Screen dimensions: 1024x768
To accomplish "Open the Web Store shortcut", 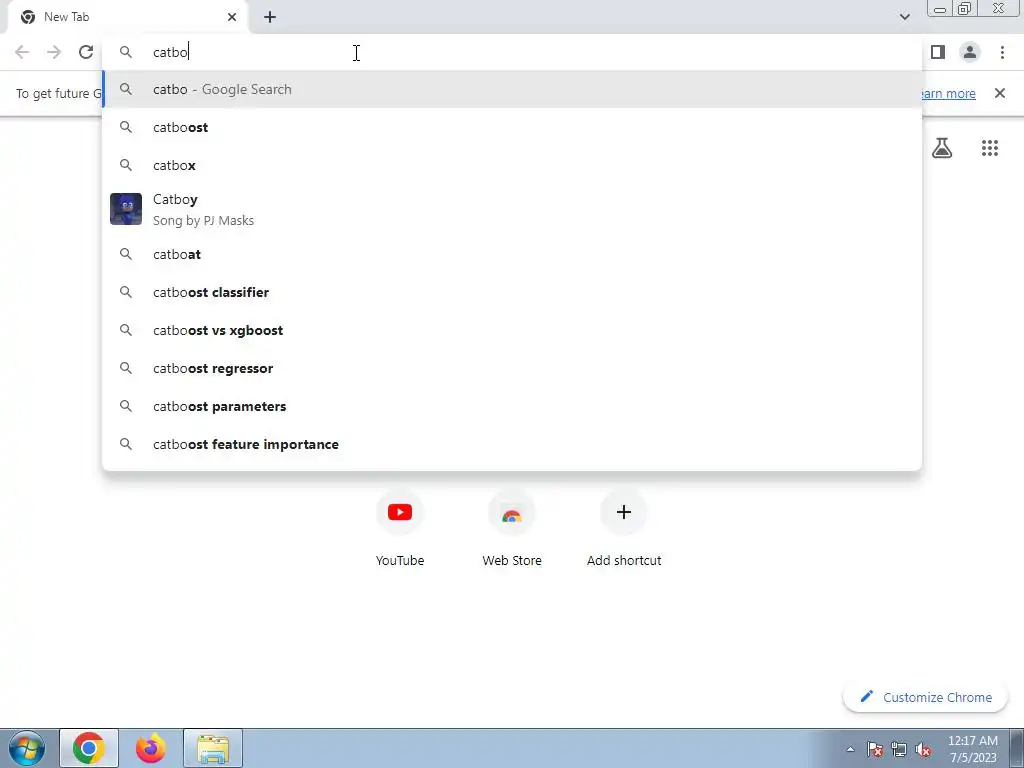I will coord(511,530).
